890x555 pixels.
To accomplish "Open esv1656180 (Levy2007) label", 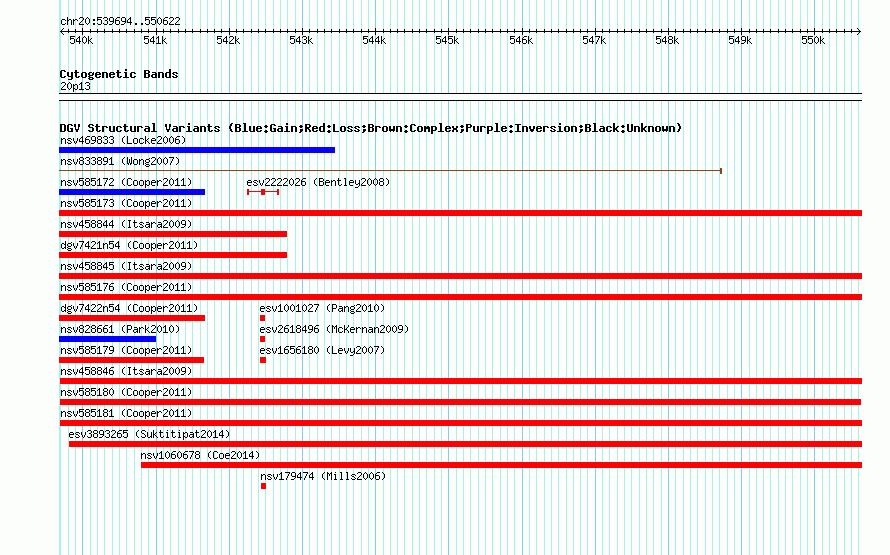I will coord(322,350).
